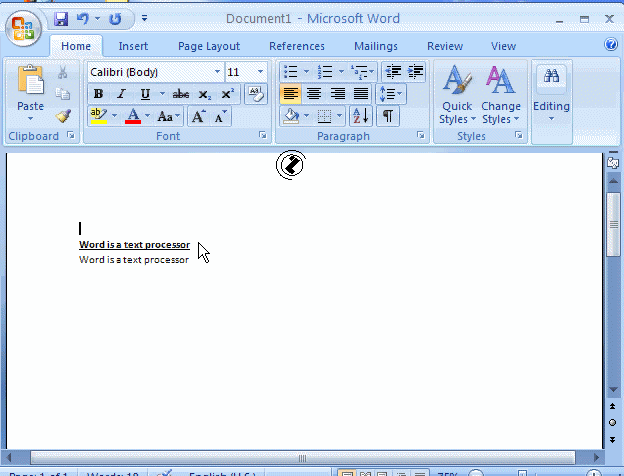Open line spacing options
Screen dimensions: 624x476
click(391, 94)
